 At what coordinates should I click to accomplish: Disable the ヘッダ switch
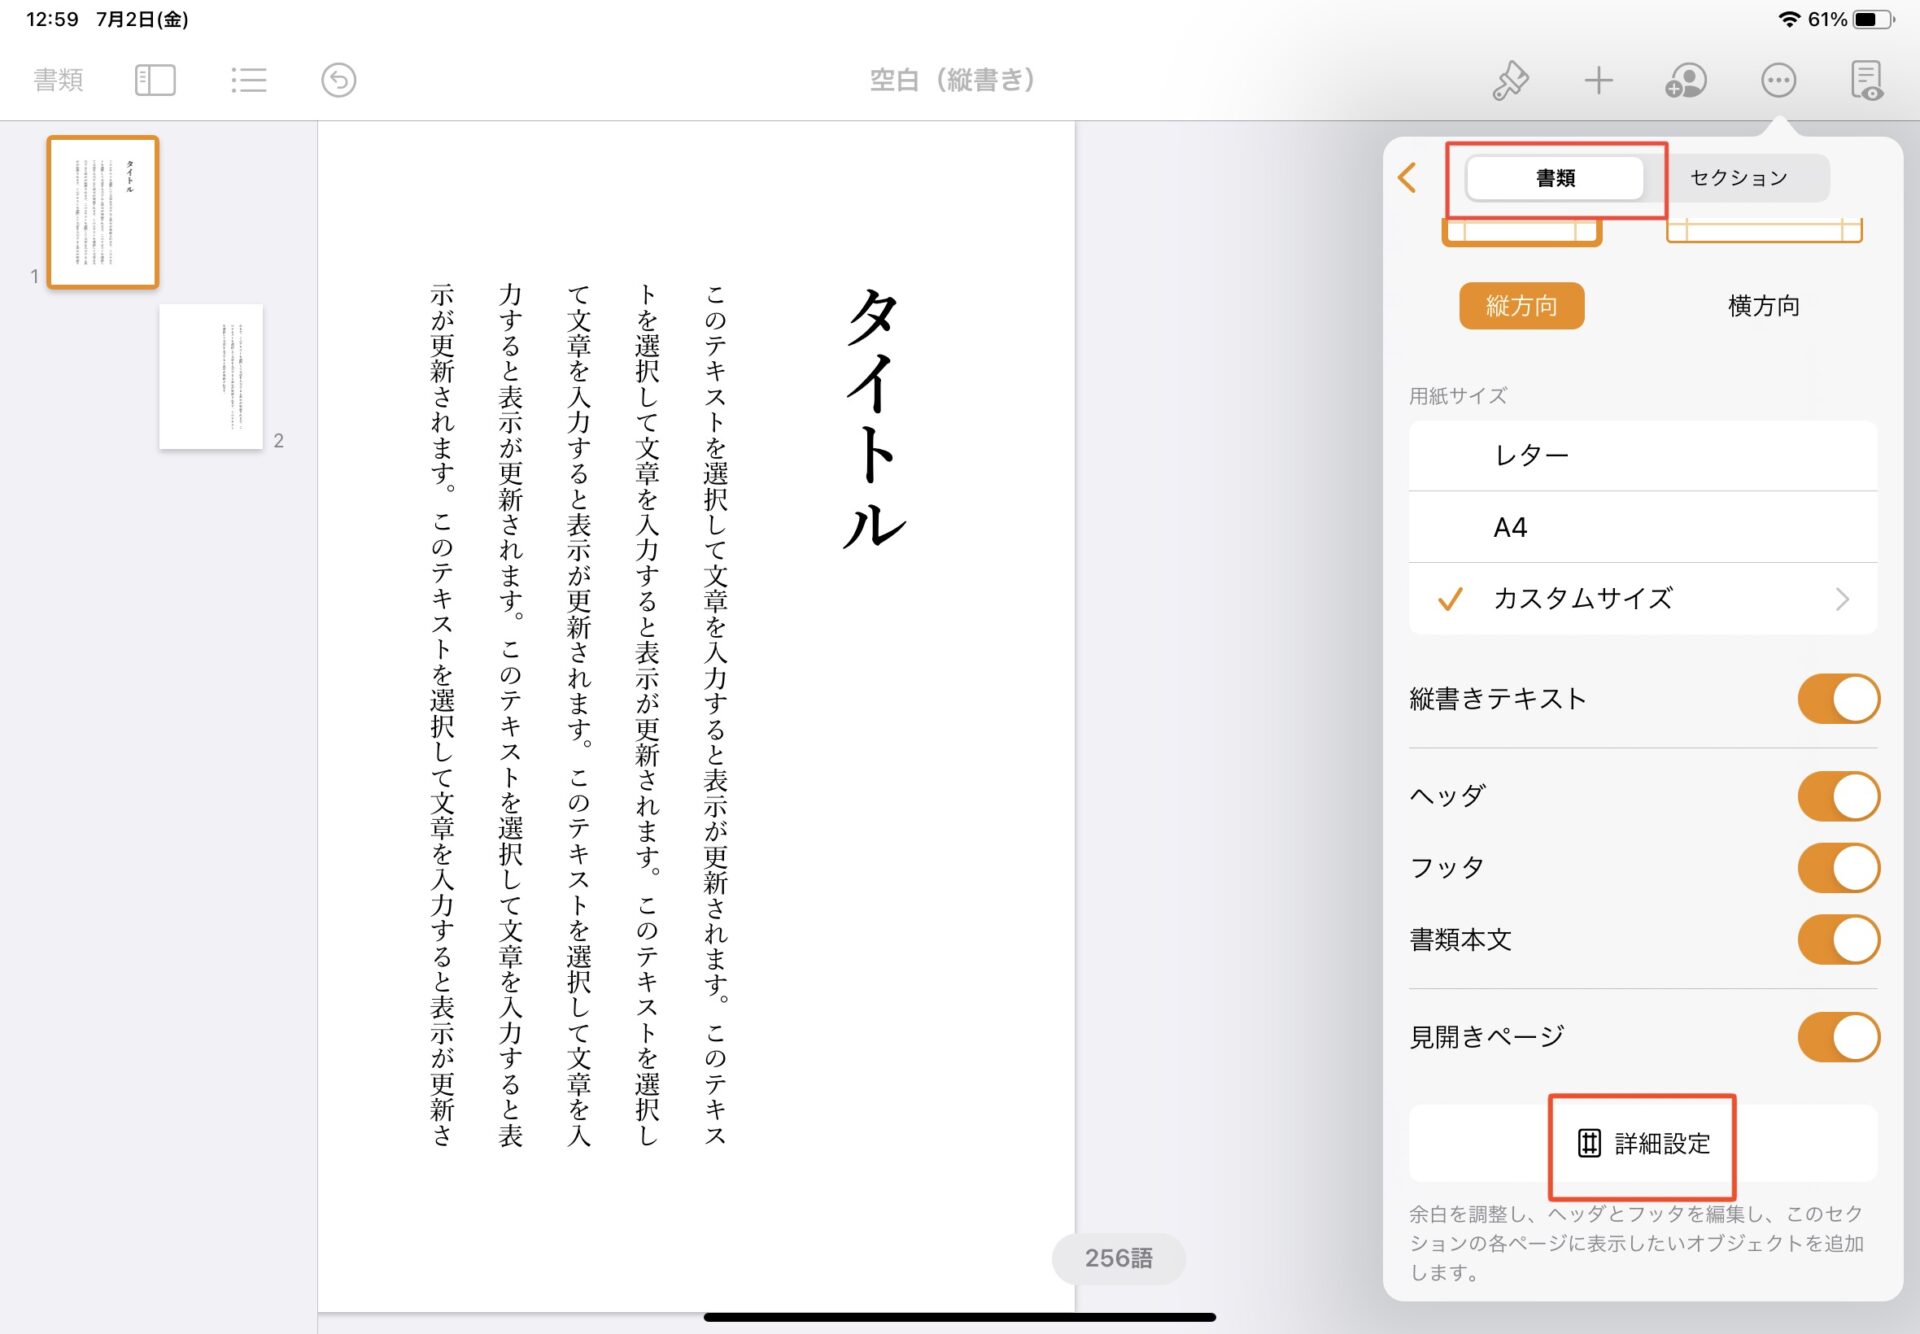(x=1838, y=796)
